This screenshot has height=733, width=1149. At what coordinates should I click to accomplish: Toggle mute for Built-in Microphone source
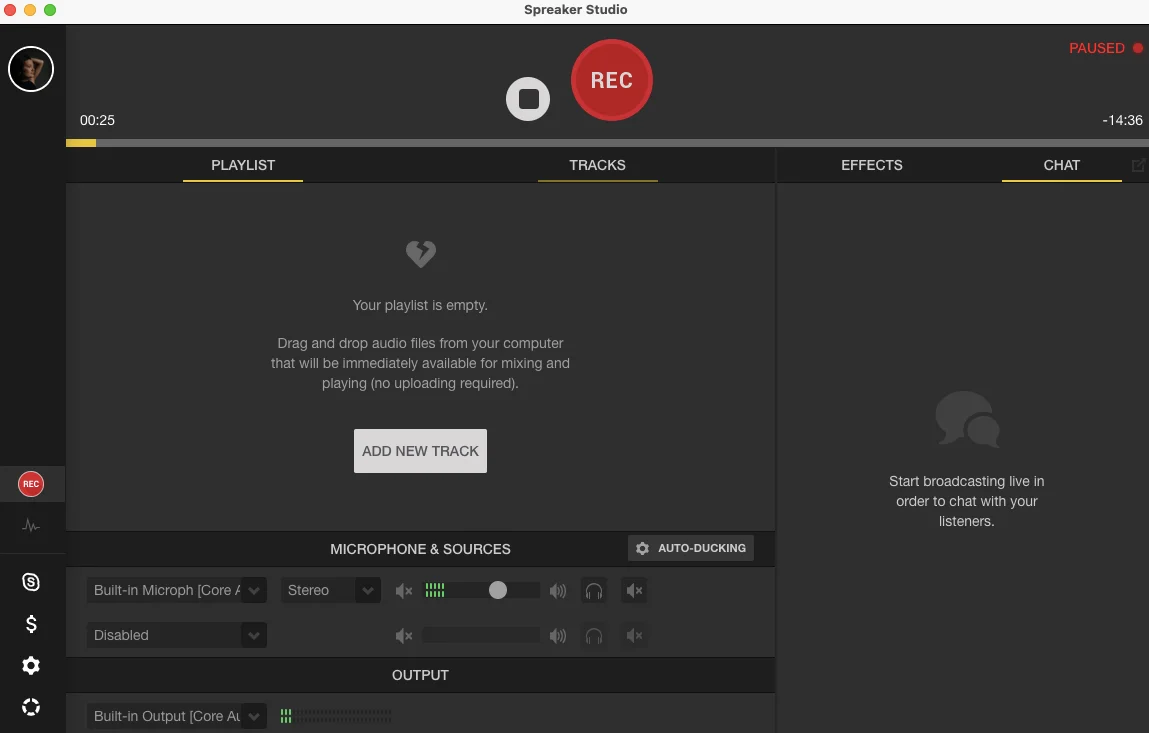coord(635,591)
